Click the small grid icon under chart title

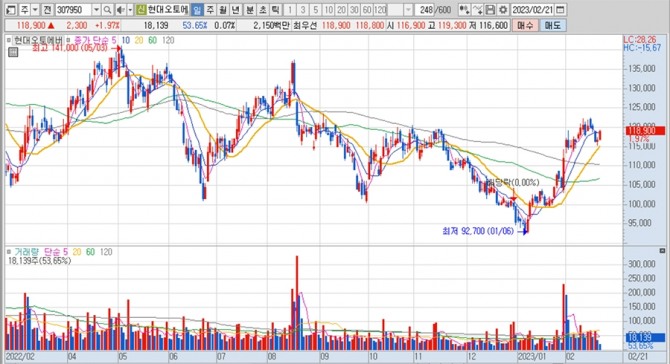tap(13, 52)
